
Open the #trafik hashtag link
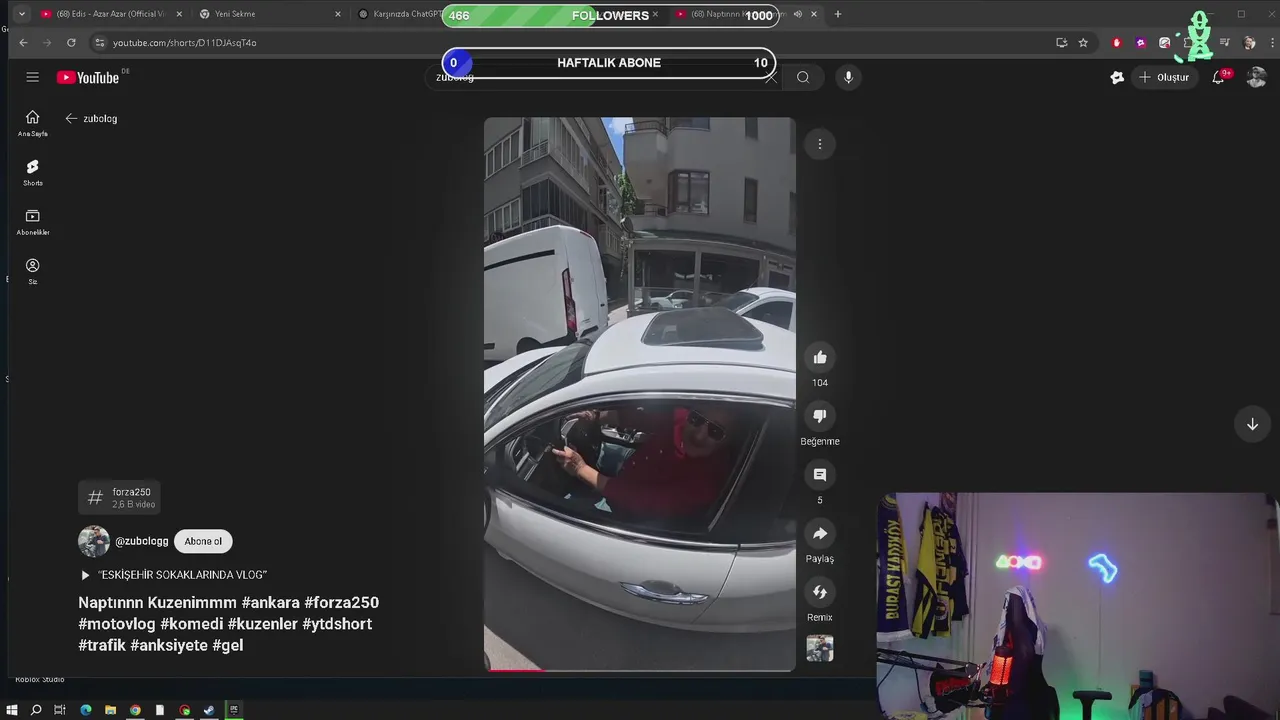[x=102, y=645]
